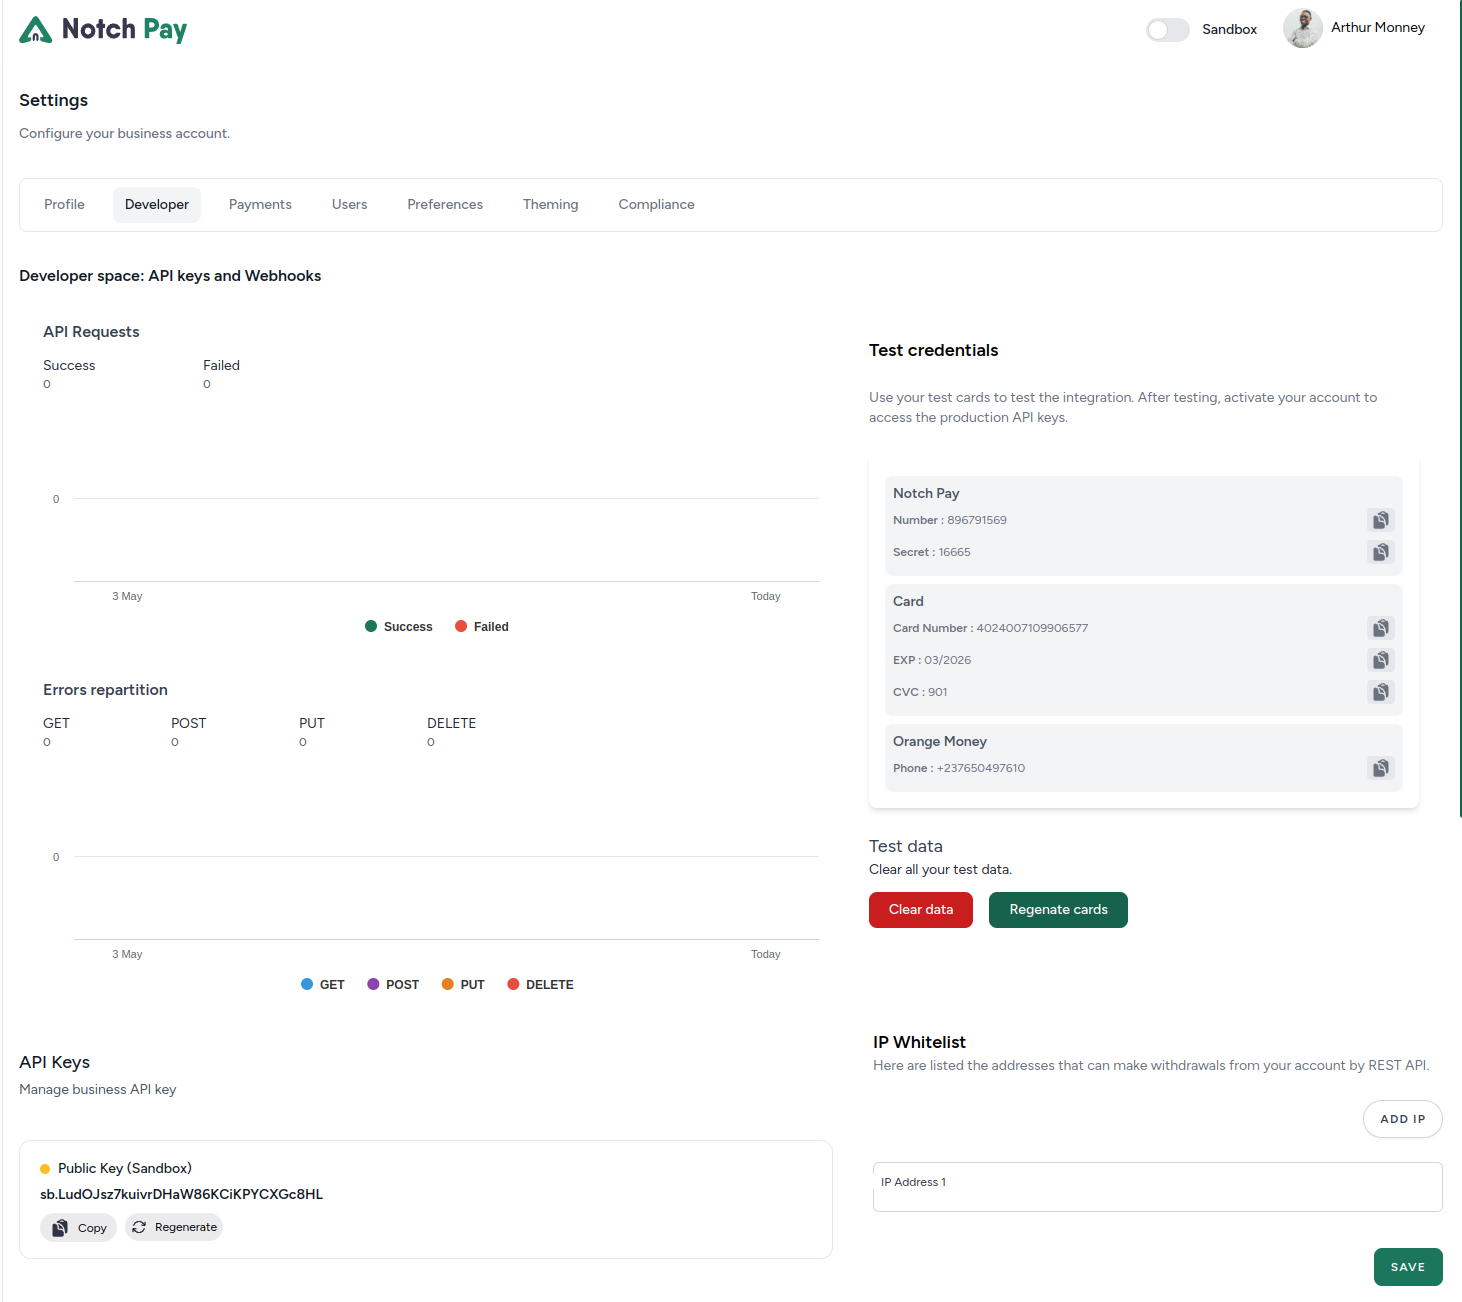Copy the Orange Money phone number
The height and width of the screenshot is (1302, 1462).
click(x=1380, y=768)
